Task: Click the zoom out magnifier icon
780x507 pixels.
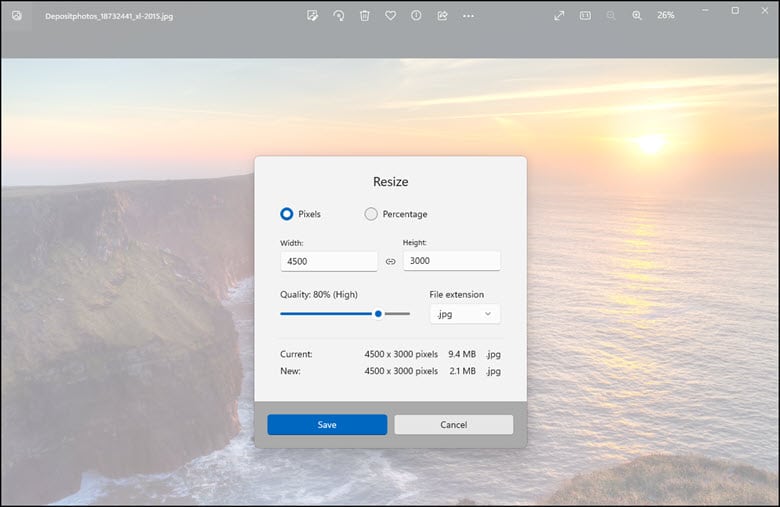Action: [x=611, y=15]
